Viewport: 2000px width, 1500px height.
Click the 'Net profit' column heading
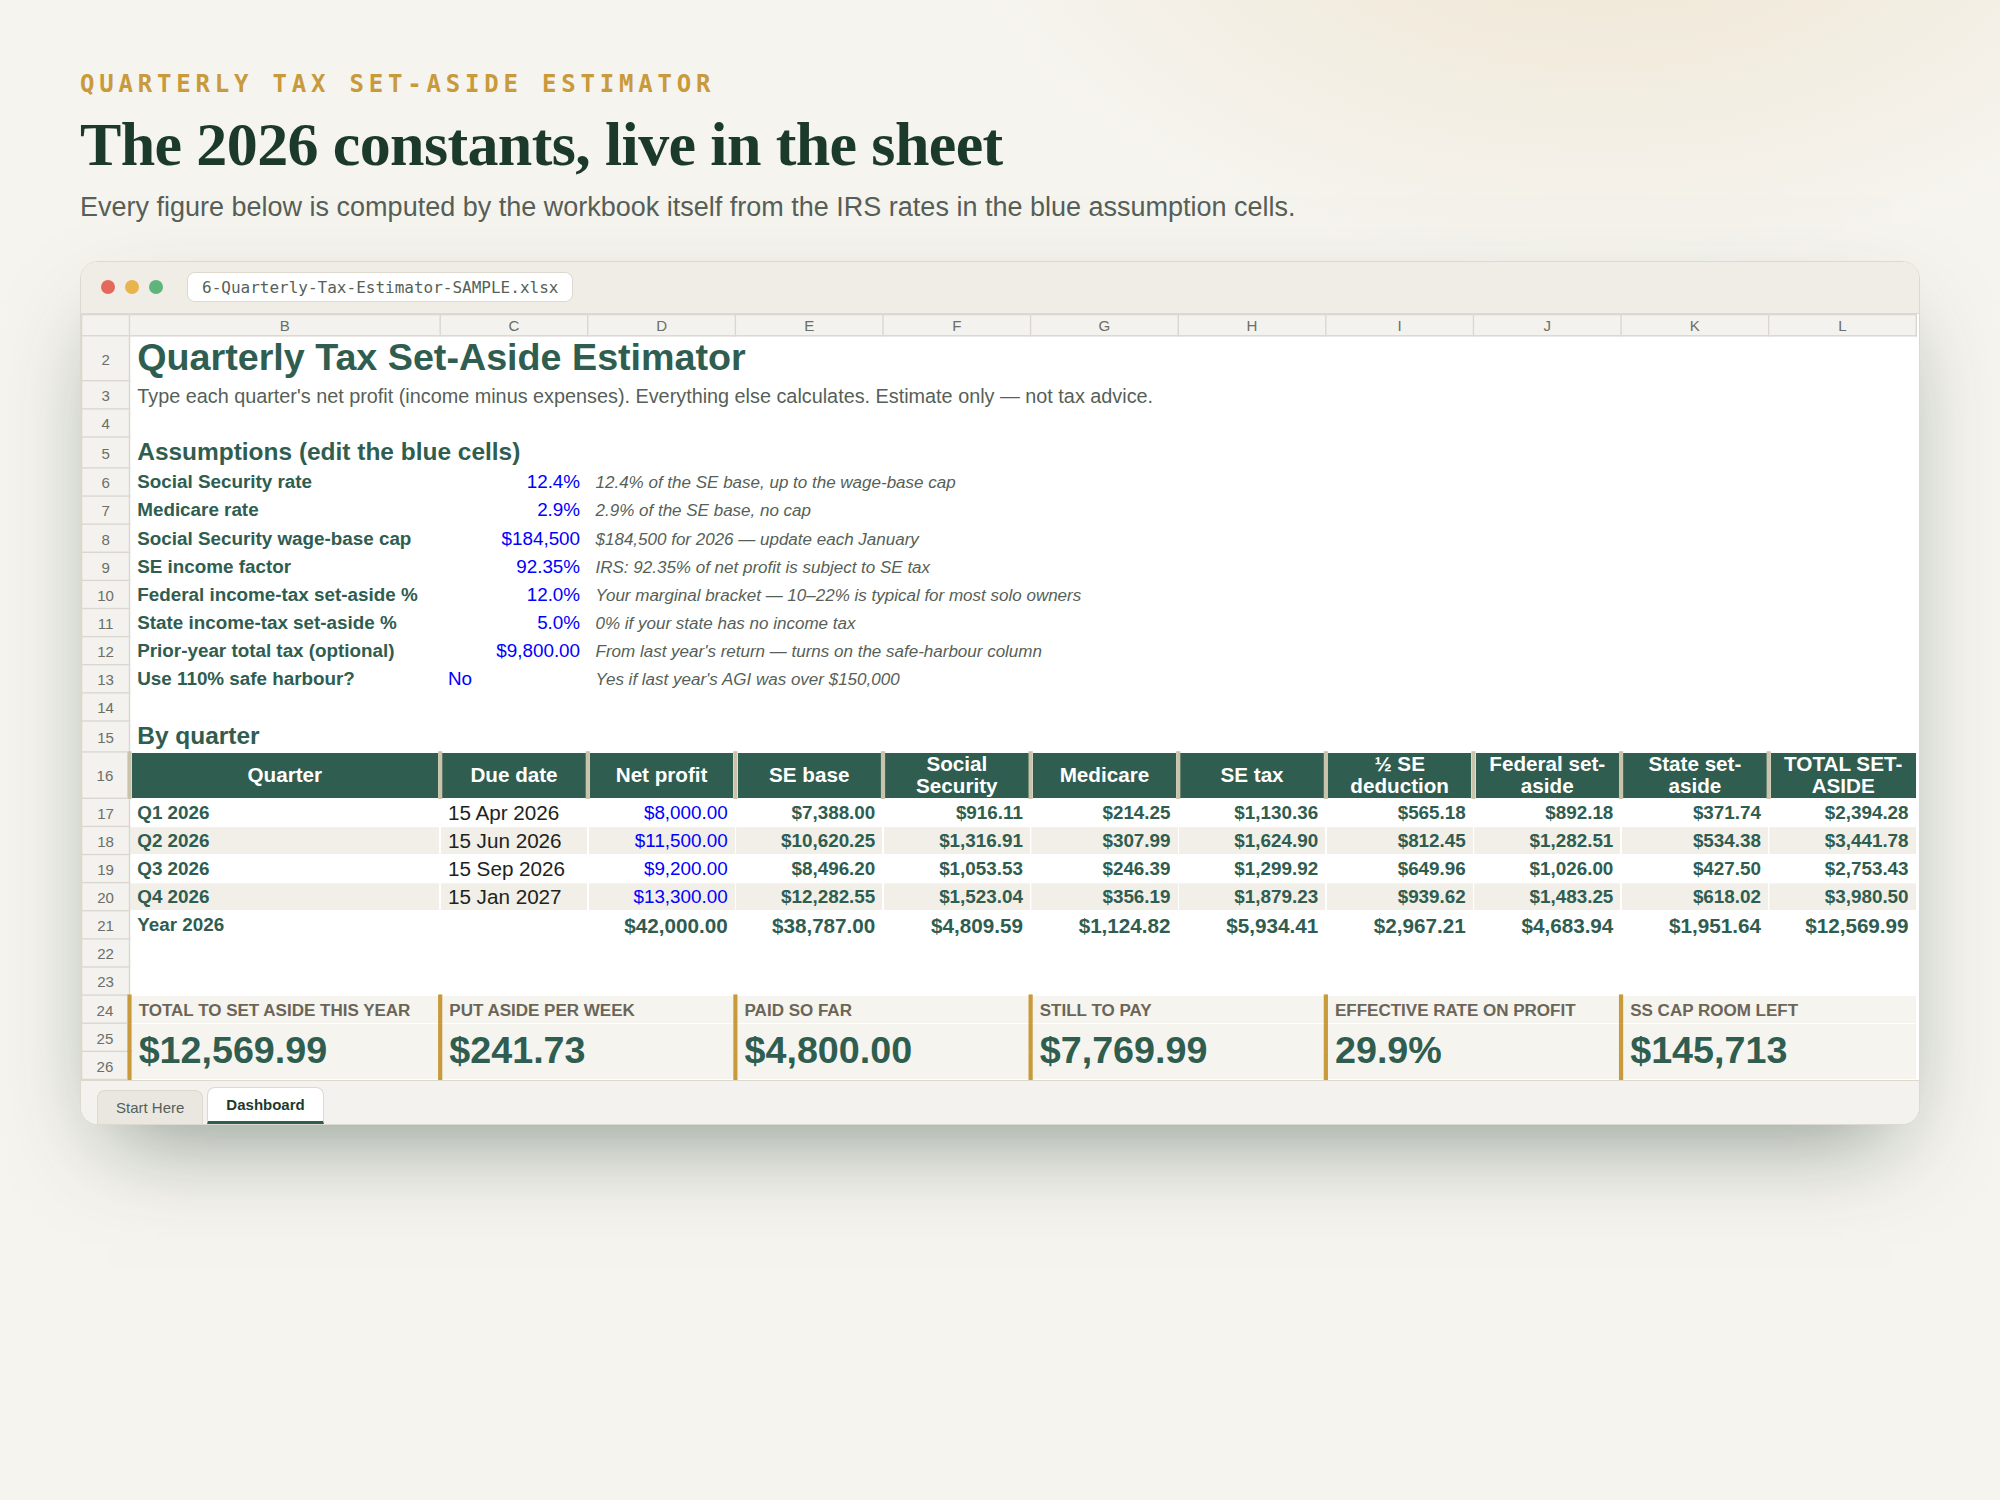pos(662,775)
